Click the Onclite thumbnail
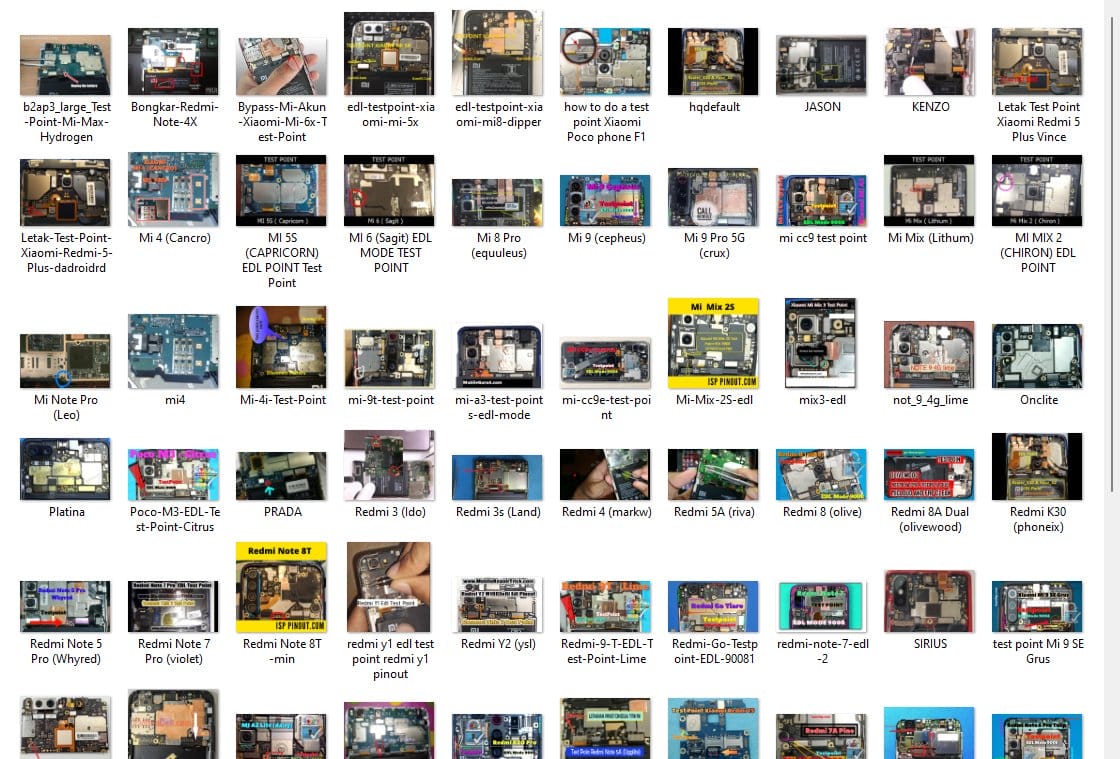Screen dimensions: 1120x759 click(x=1037, y=355)
